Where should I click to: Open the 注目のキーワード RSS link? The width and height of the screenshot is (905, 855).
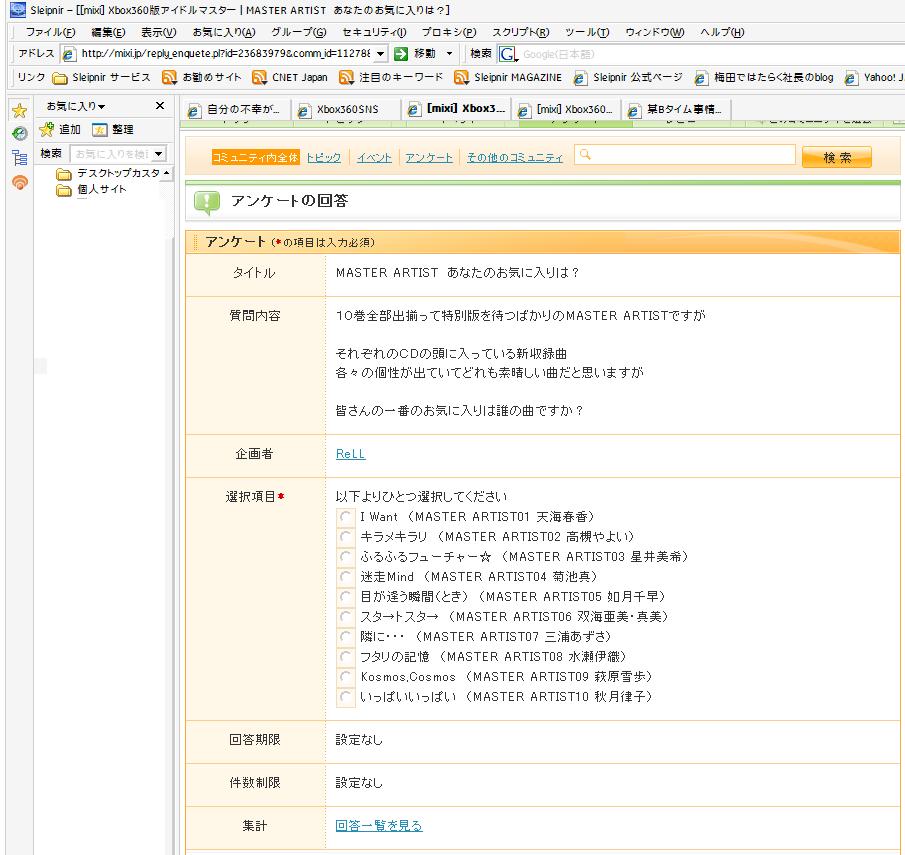(x=391, y=77)
